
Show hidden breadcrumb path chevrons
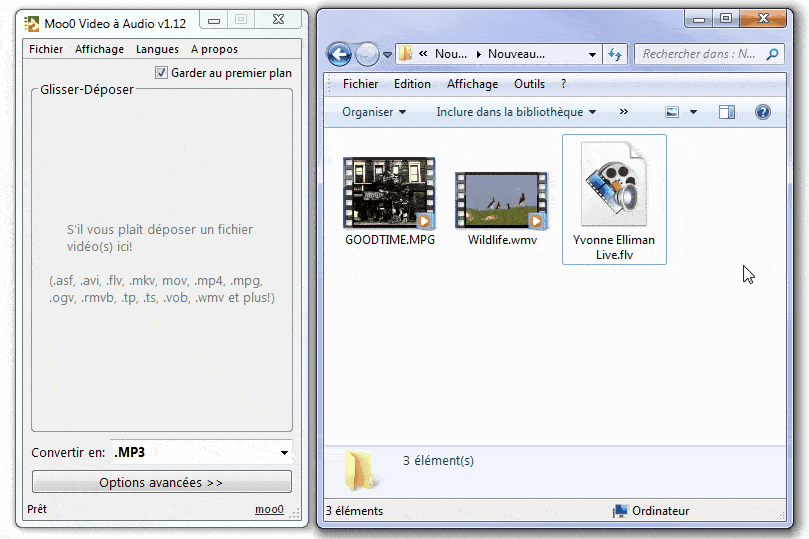[x=423, y=54]
